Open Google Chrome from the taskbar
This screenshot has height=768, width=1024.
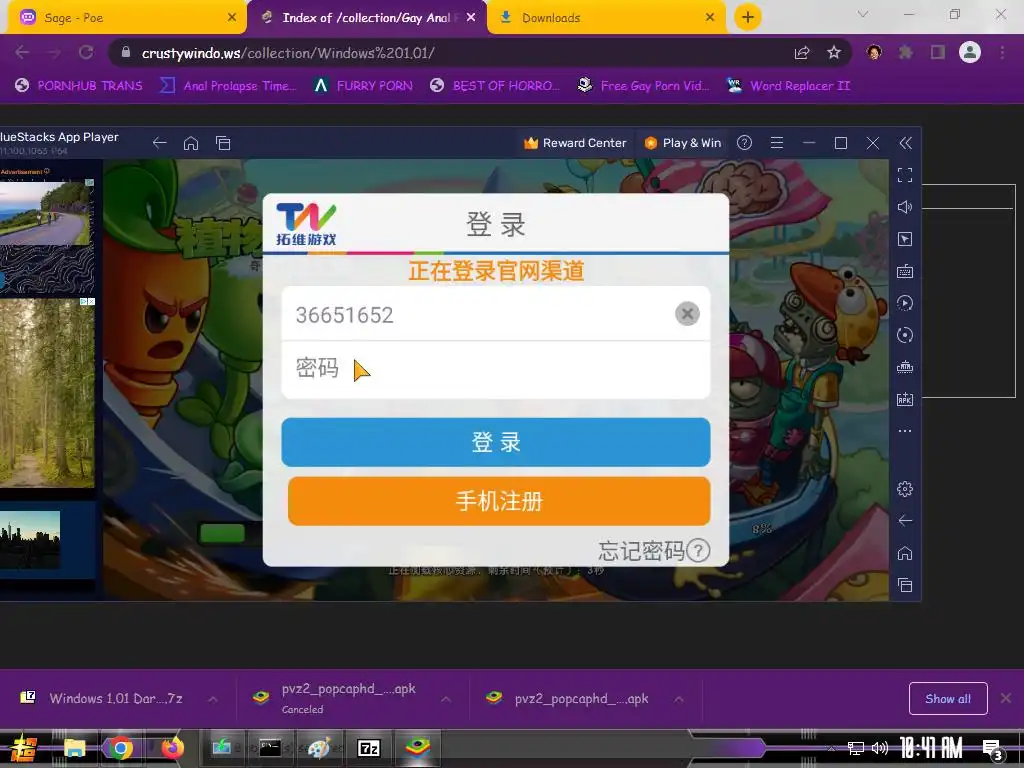click(121, 748)
